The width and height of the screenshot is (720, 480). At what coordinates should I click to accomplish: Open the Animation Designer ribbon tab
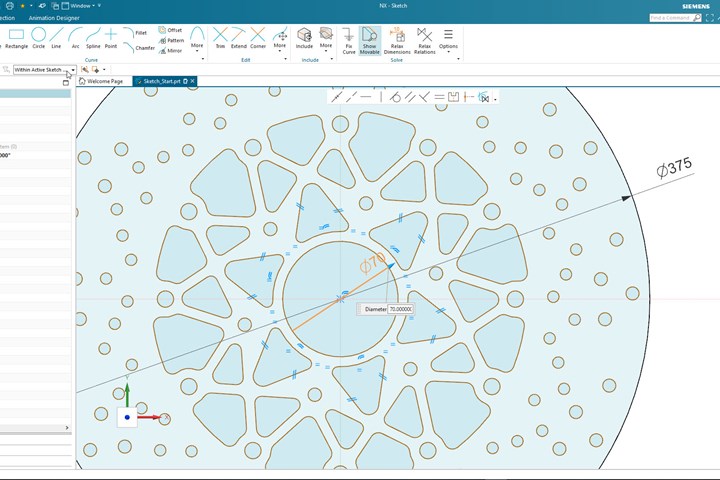54,18
